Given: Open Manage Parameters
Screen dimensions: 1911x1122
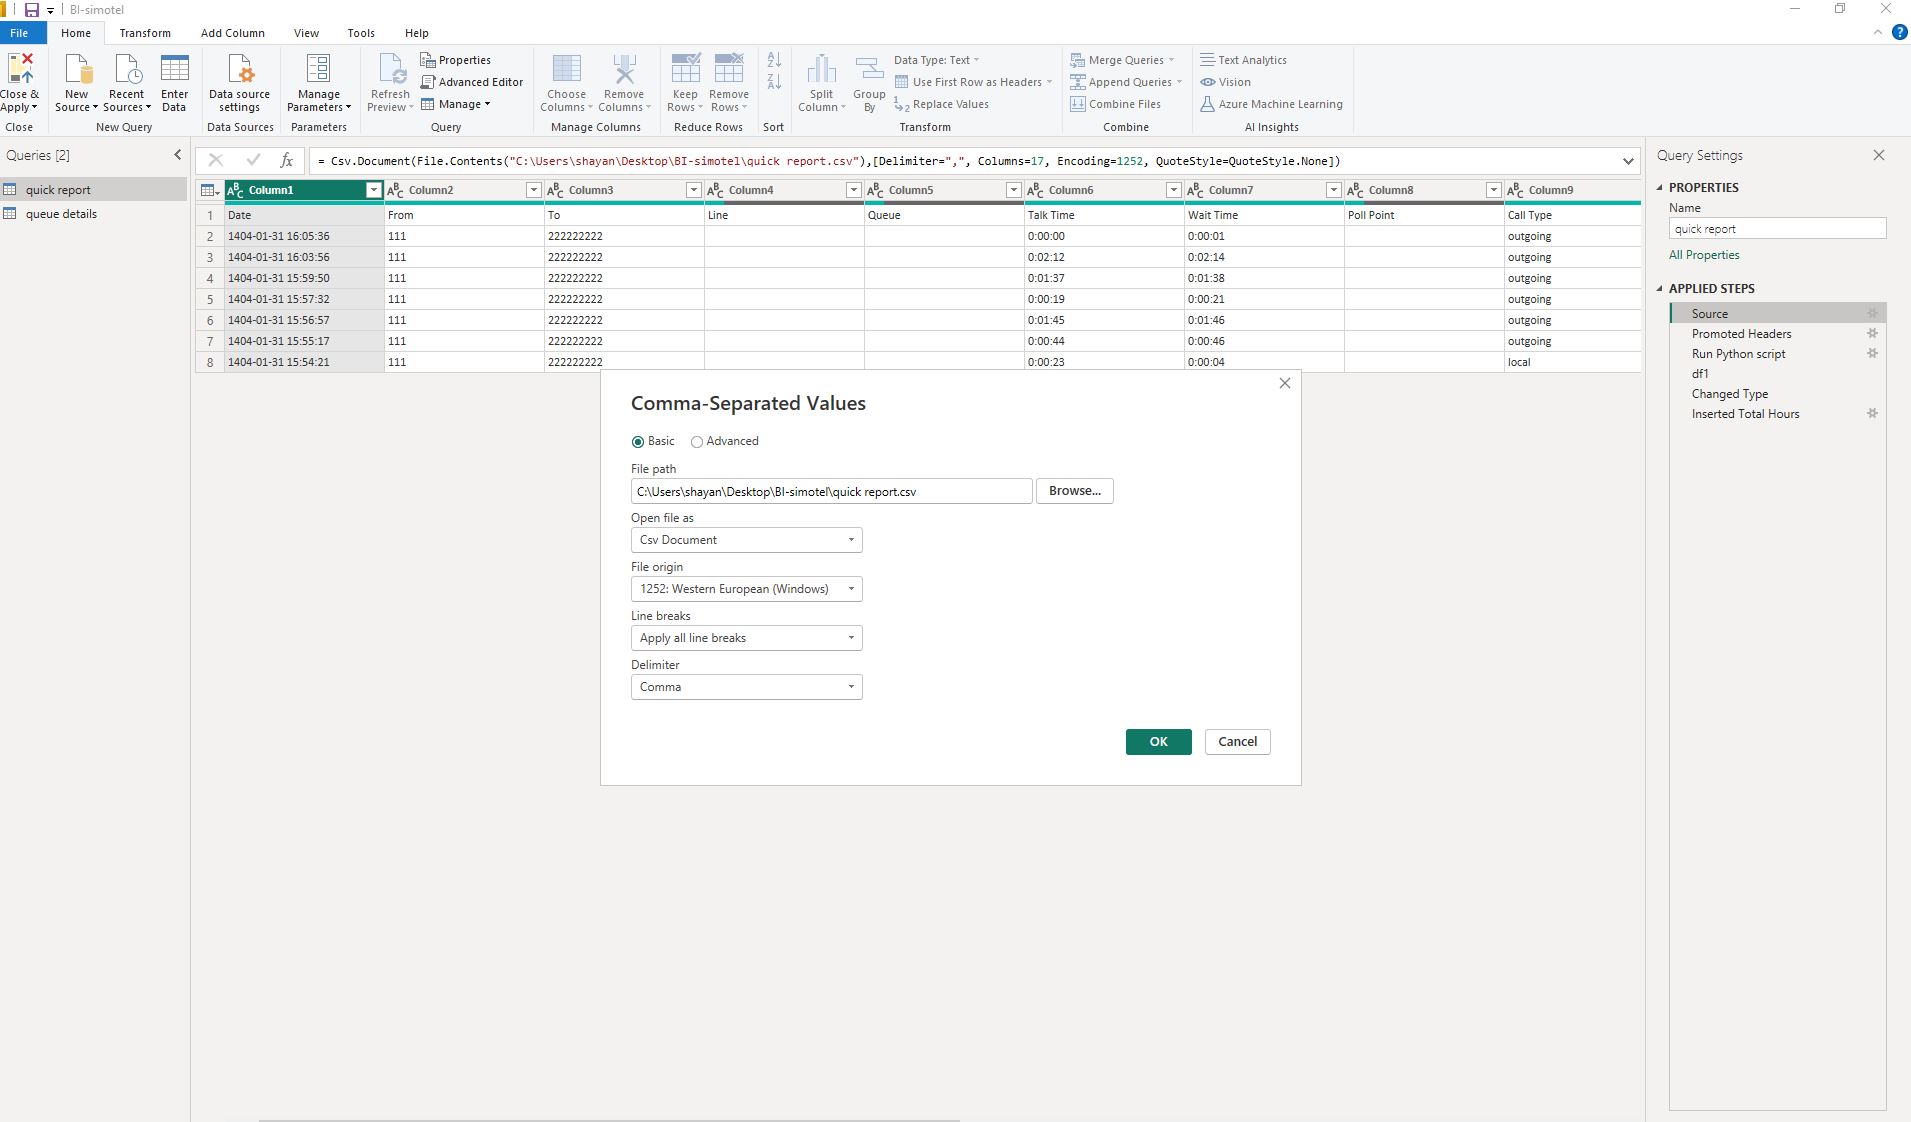Looking at the screenshot, I should coord(318,82).
